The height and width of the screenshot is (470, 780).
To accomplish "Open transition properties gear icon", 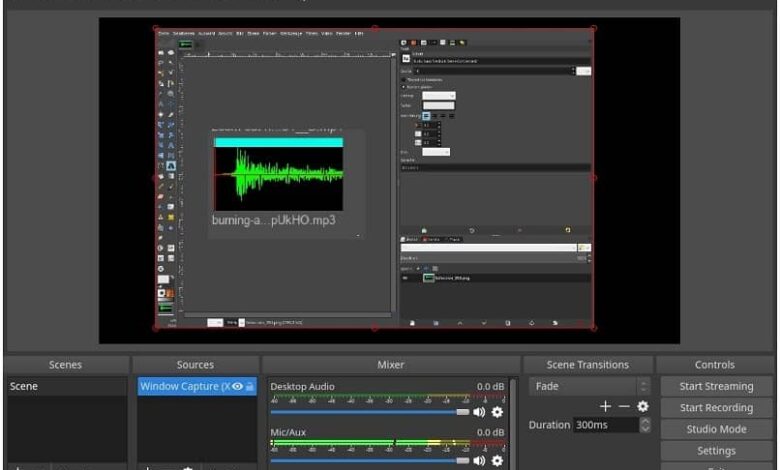I will tap(643, 406).
